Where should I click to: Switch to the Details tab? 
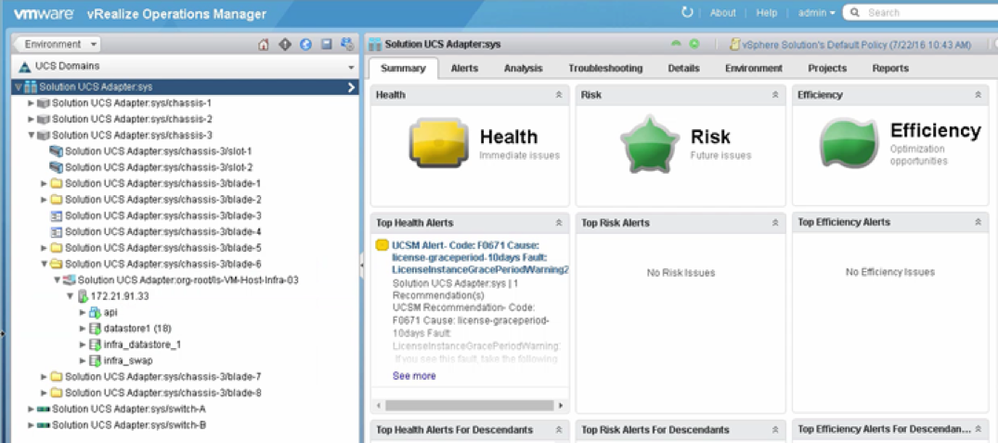pyautogui.click(x=684, y=68)
